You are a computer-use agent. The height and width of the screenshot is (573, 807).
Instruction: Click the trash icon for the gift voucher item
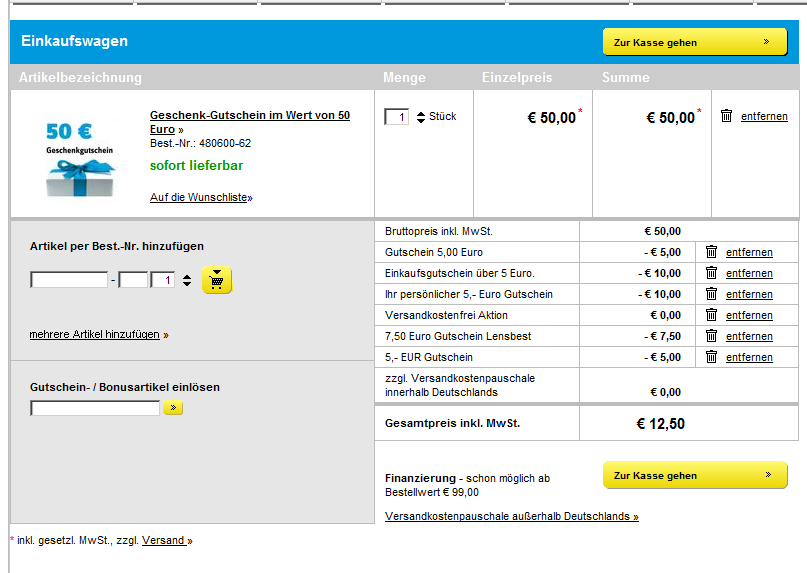[726, 116]
